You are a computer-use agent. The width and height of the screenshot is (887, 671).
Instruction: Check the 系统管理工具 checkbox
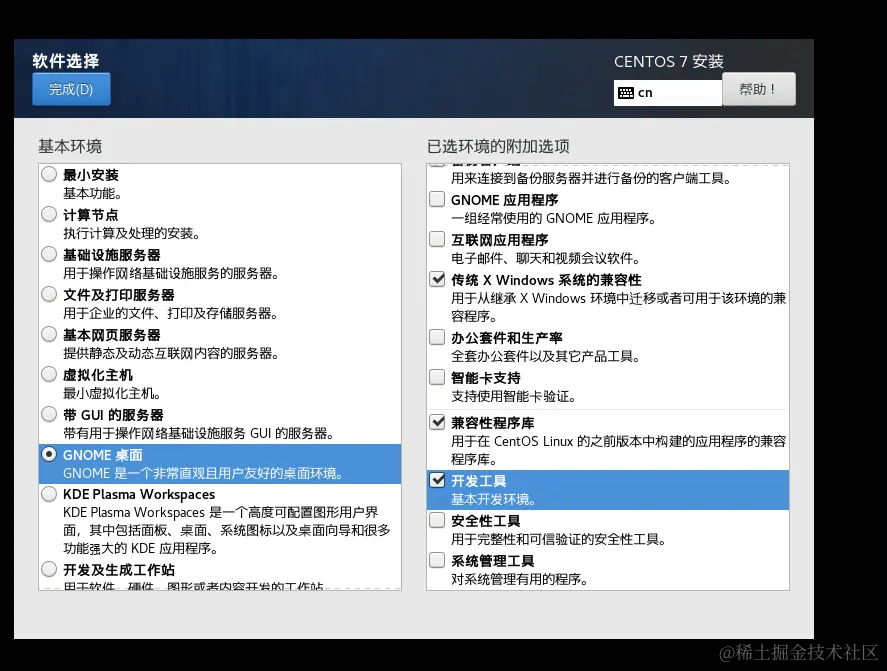click(437, 561)
